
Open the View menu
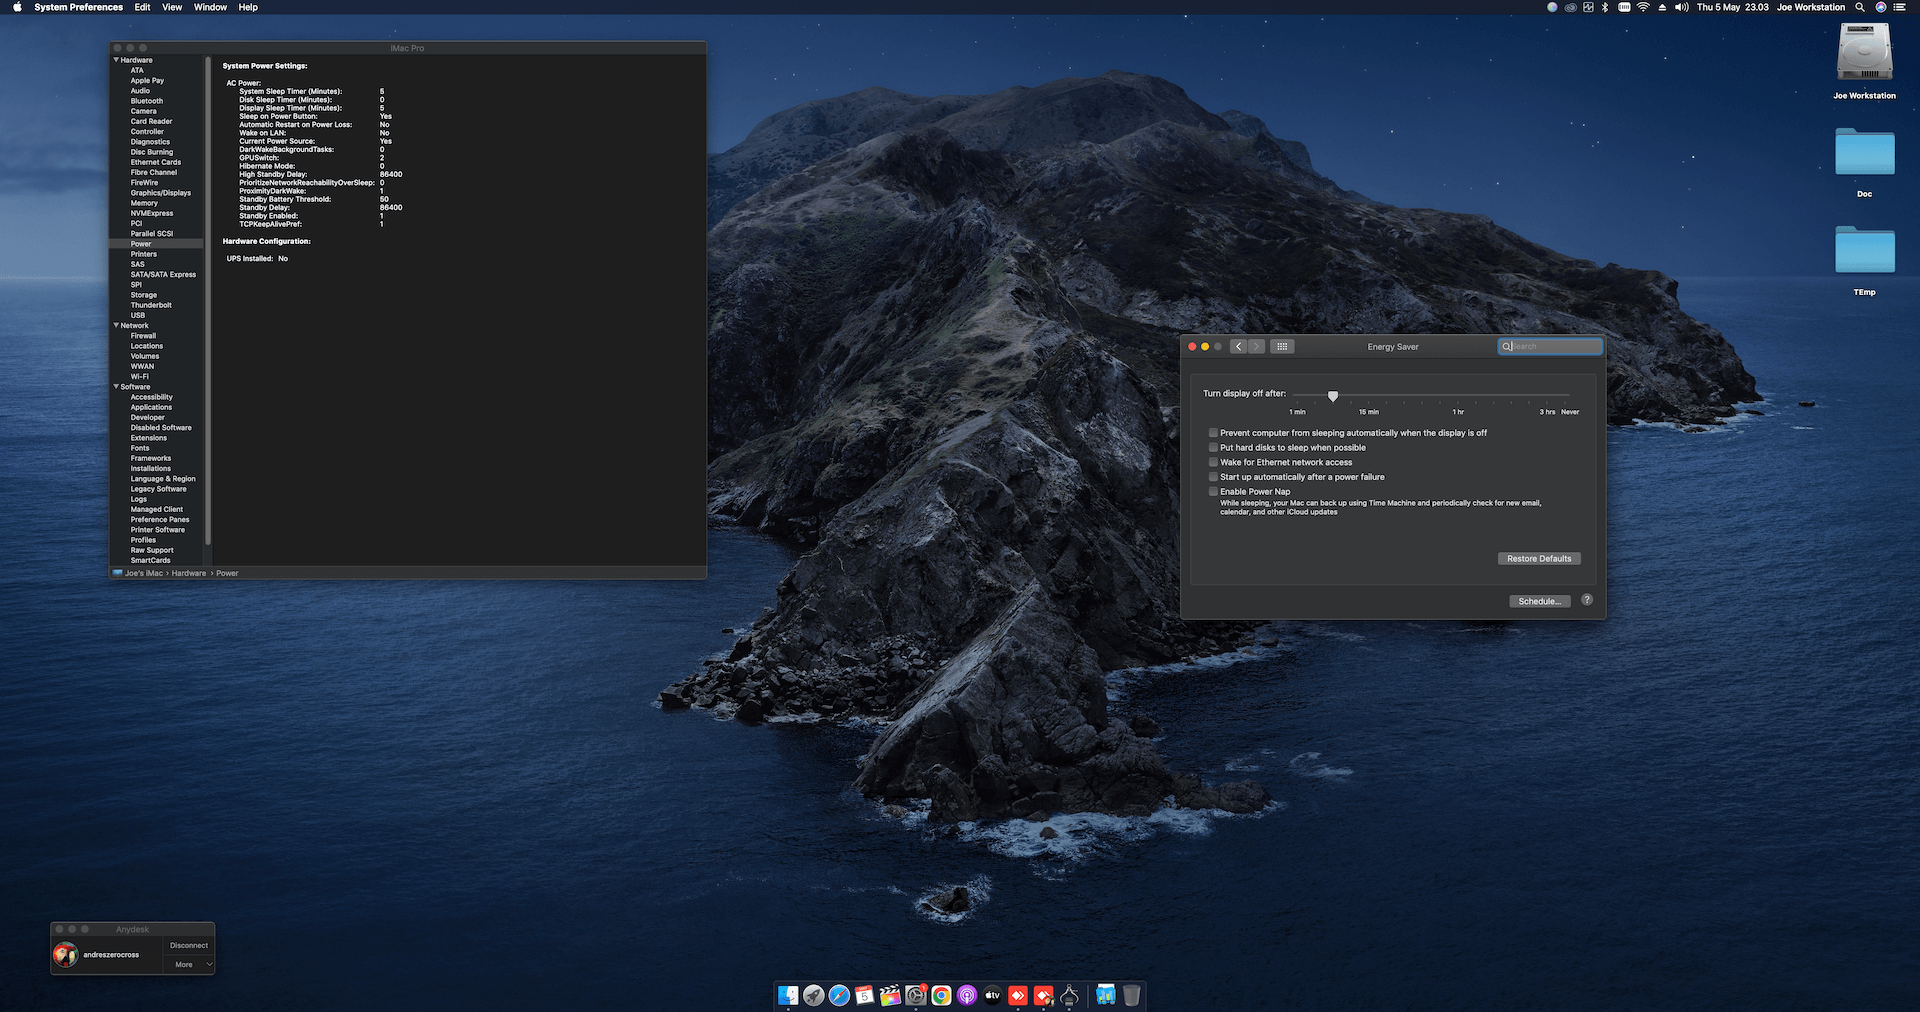pos(172,7)
